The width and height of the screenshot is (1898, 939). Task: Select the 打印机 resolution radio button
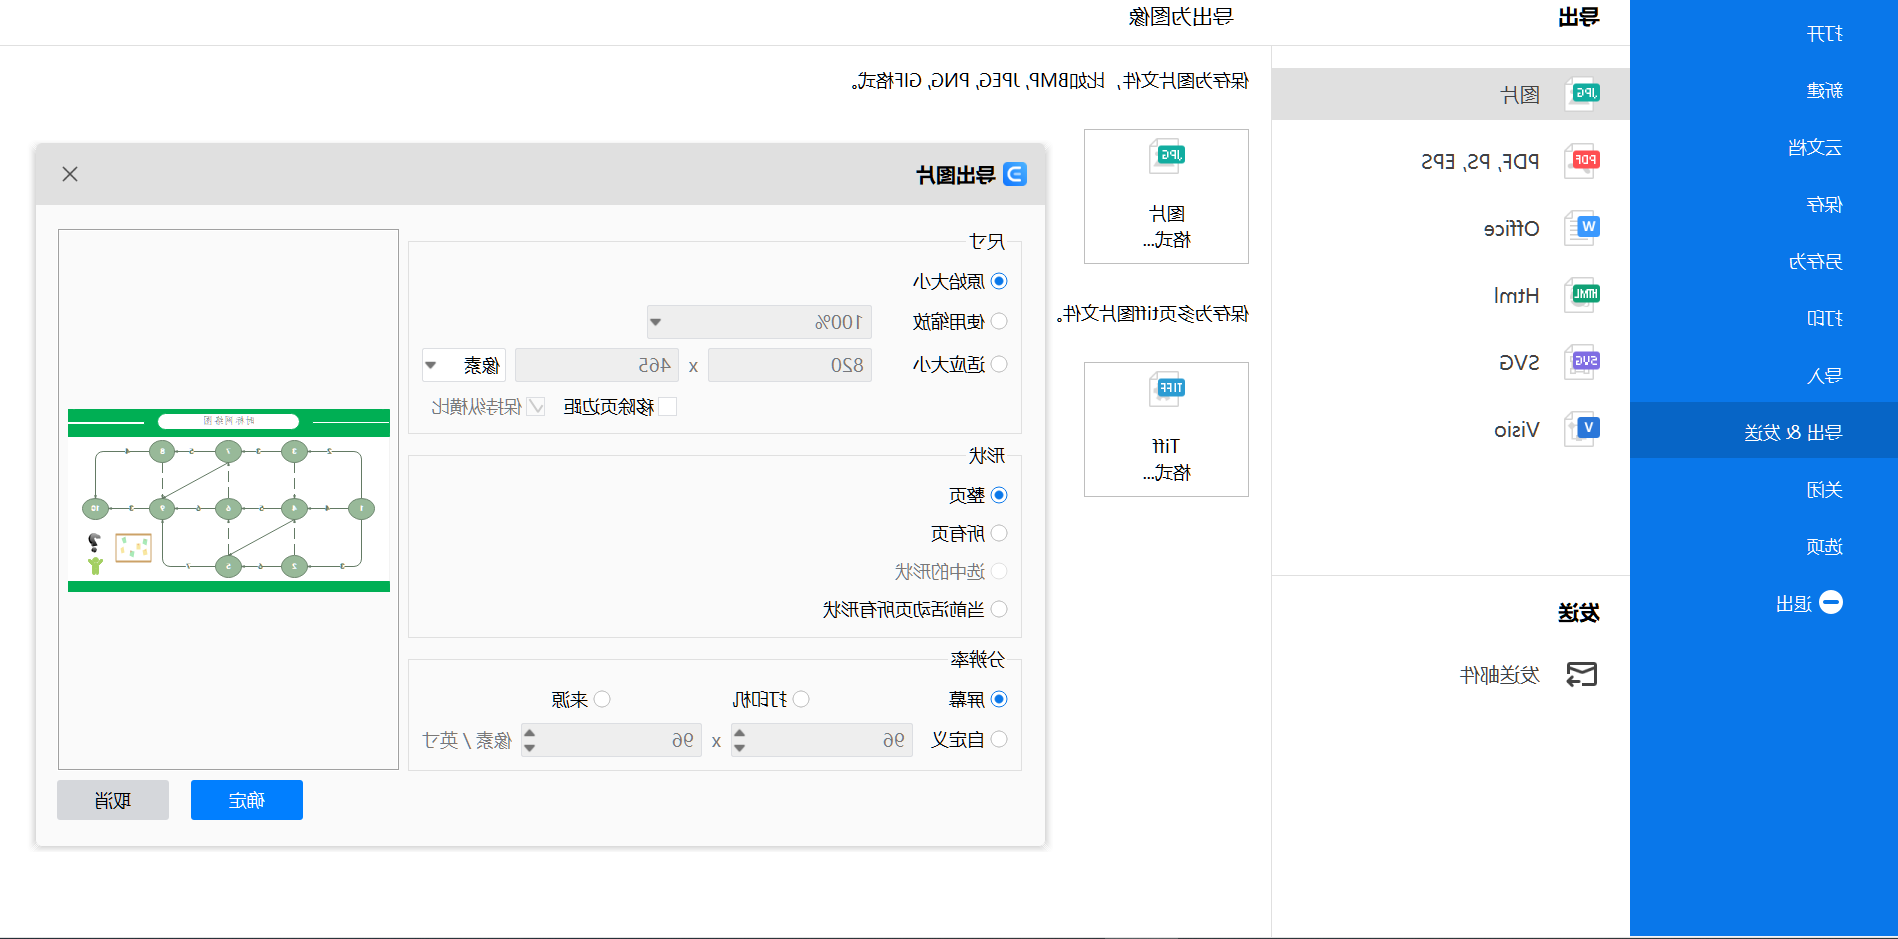coord(801,699)
